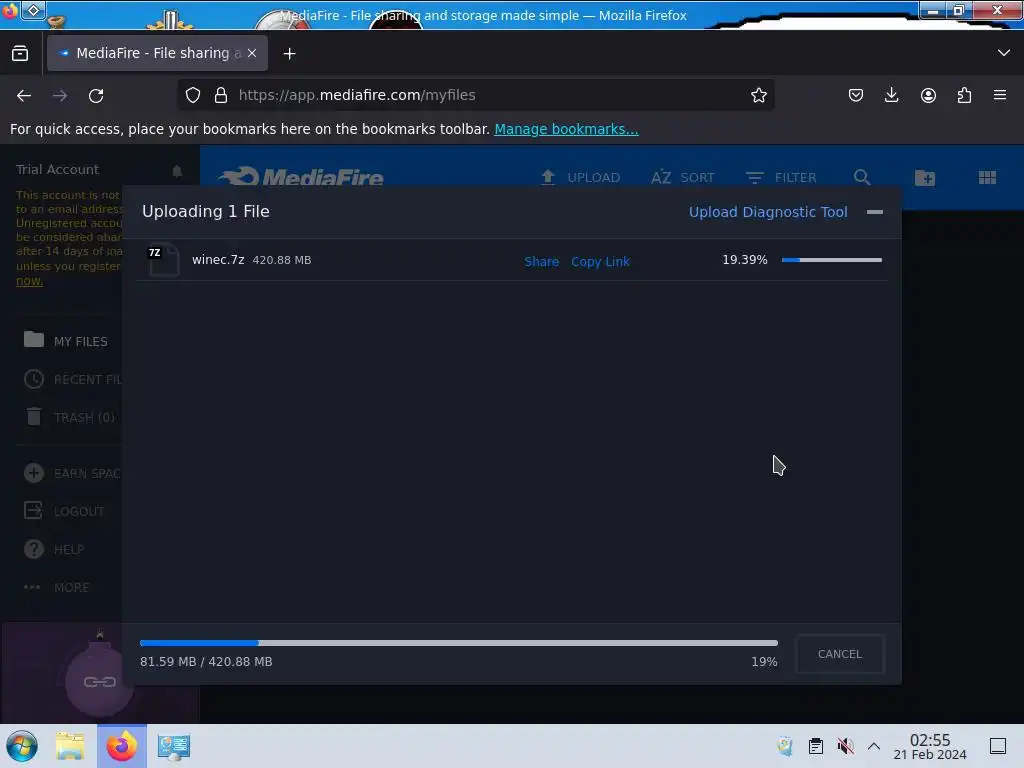The width and height of the screenshot is (1024, 768).
Task: Close the MediaFire tab
Action: pyautogui.click(x=252, y=53)
